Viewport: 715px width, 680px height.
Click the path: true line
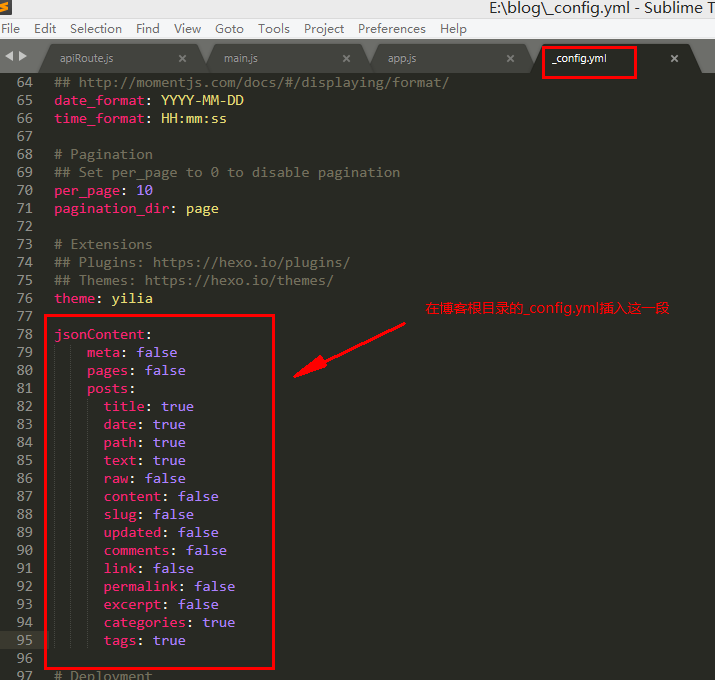(145, 442)
